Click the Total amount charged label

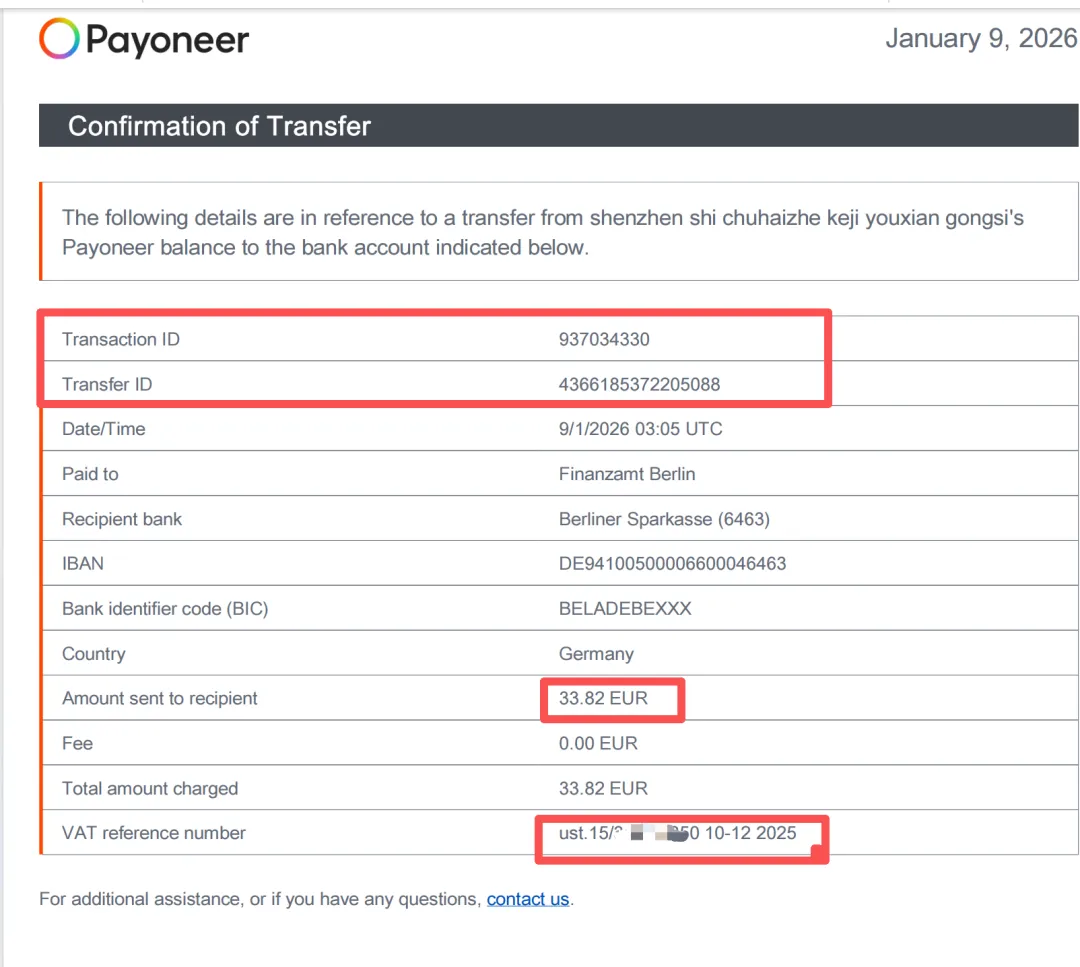[x=150, y=788]
